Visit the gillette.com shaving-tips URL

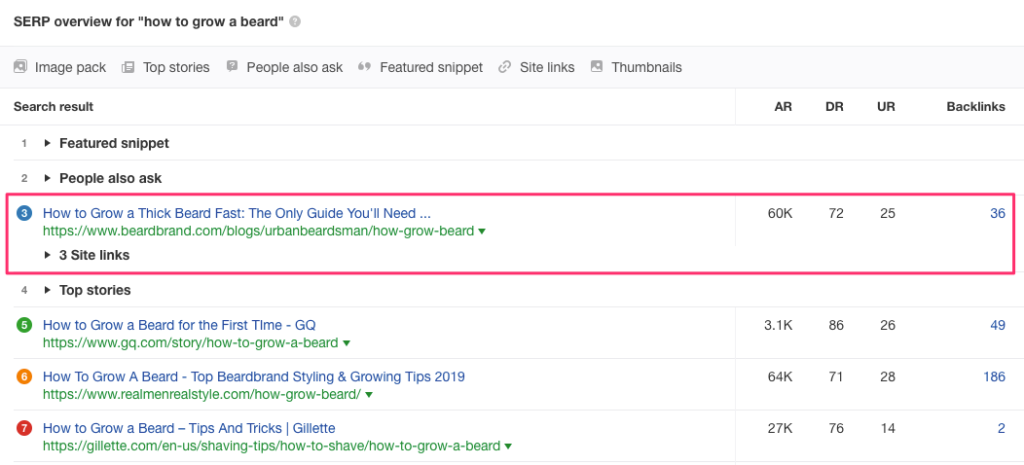point(271,447)
